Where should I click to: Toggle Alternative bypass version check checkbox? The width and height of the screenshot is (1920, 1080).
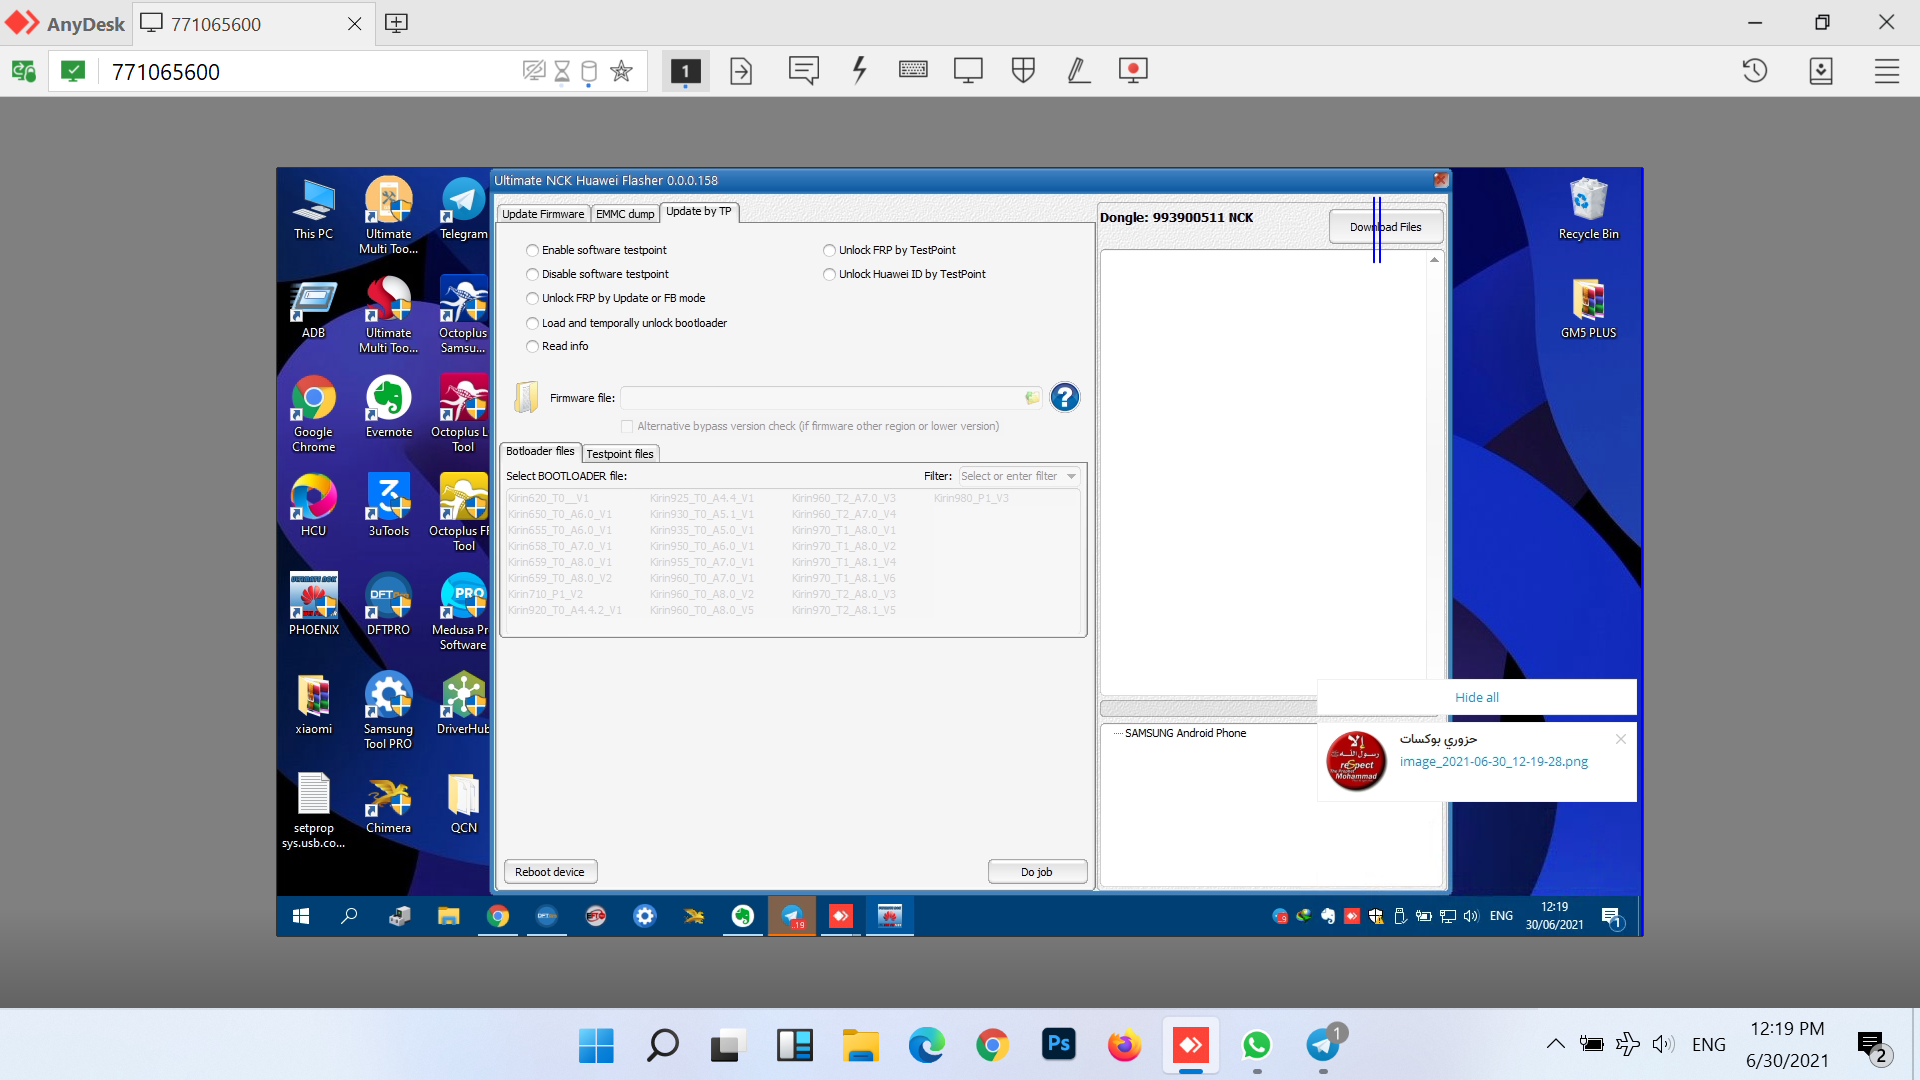click(627, 426)
